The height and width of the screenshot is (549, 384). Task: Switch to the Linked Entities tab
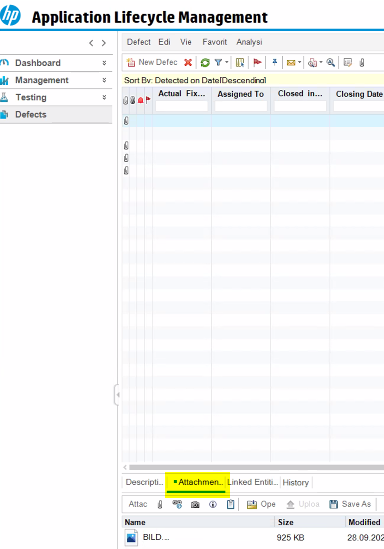(253, 482)
